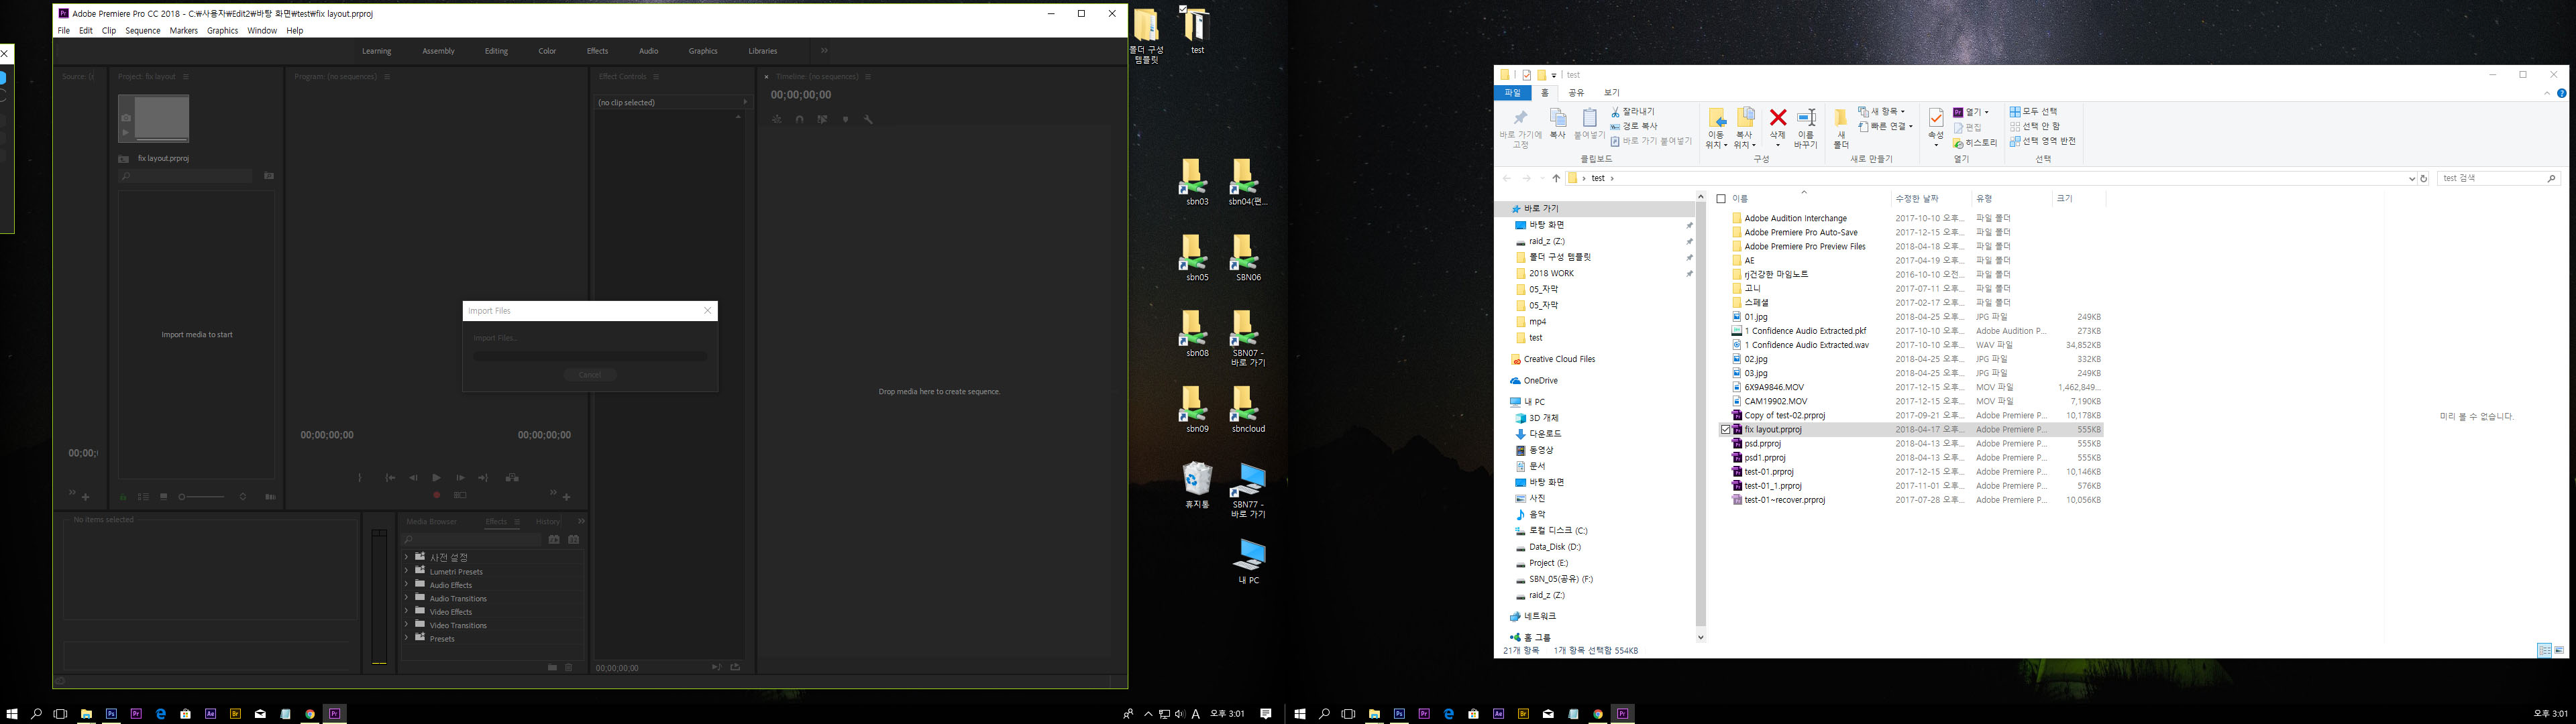
Task: Click the Project thumbnail zoom slider
Action: pyautogui.click(x=201, y=497)
